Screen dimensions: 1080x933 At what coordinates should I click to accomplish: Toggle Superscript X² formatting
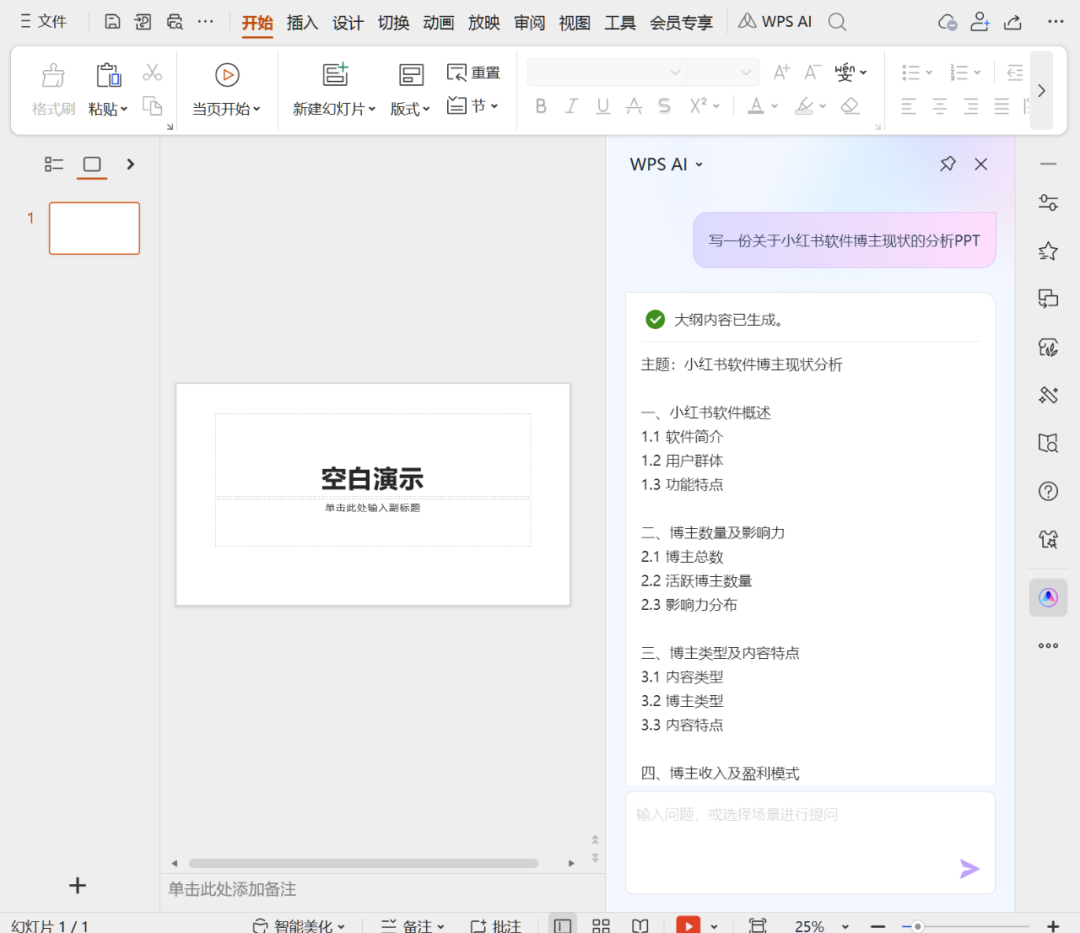[x=698, y=106]
